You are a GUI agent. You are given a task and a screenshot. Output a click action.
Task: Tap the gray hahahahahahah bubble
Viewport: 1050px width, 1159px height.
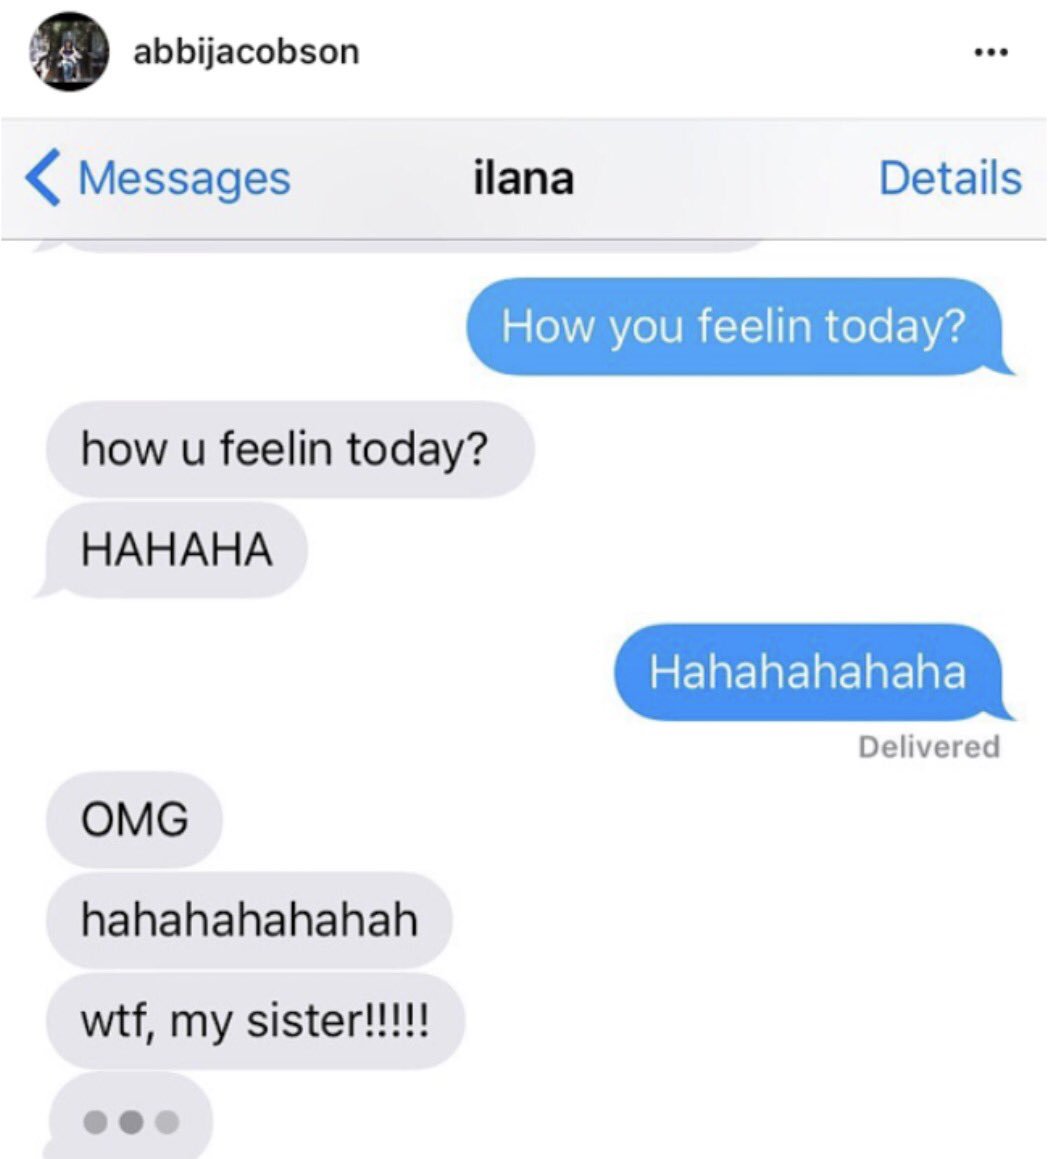(x=249, y=920)
